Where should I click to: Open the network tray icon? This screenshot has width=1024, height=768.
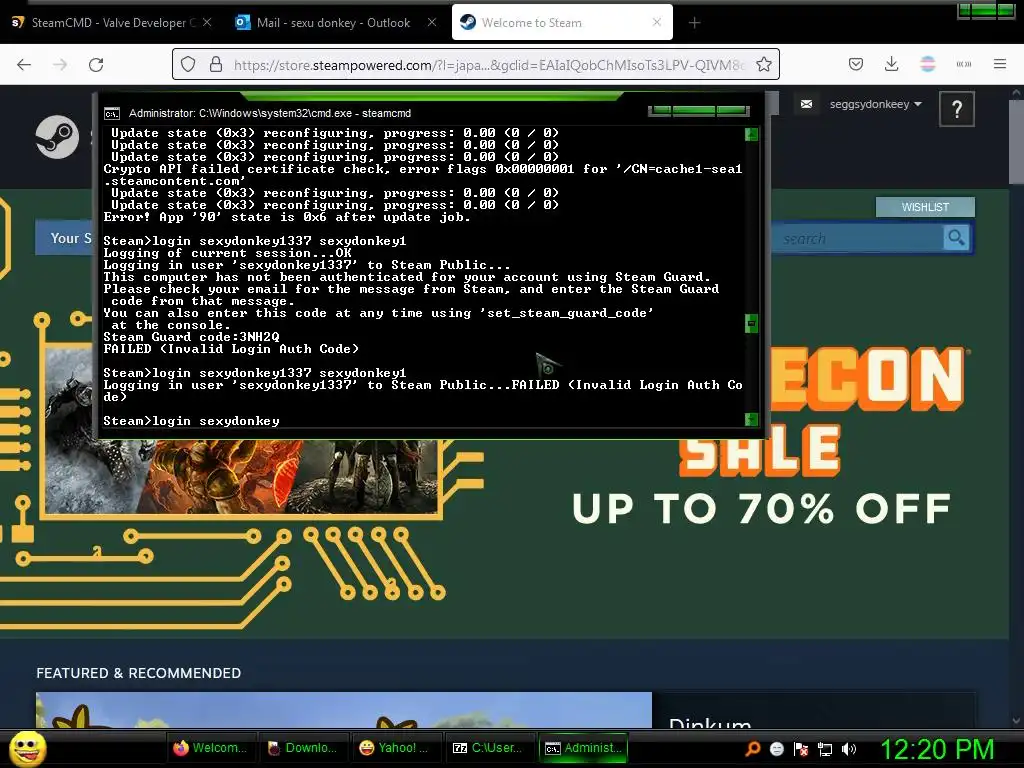(x=825, y=749)
